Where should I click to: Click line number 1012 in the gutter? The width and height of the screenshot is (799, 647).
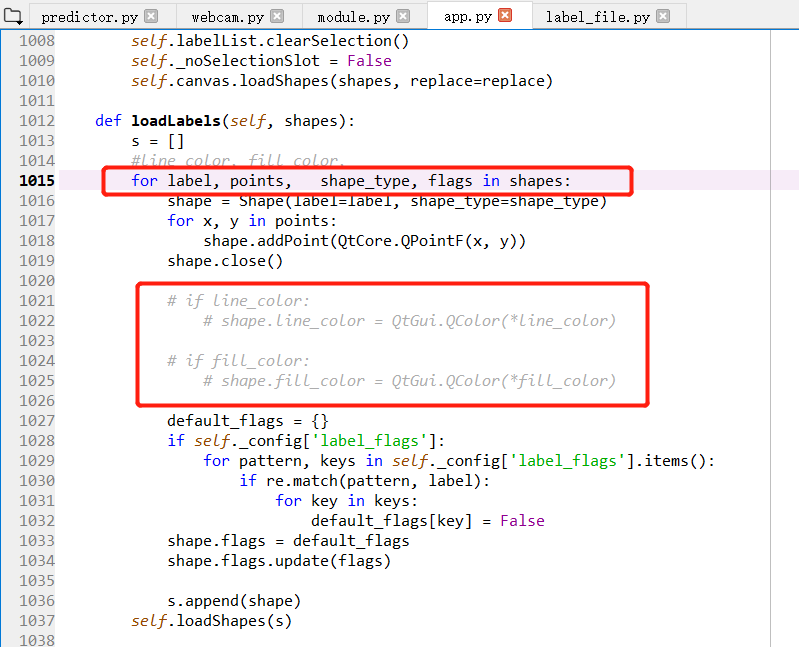(x=37, y=121)
